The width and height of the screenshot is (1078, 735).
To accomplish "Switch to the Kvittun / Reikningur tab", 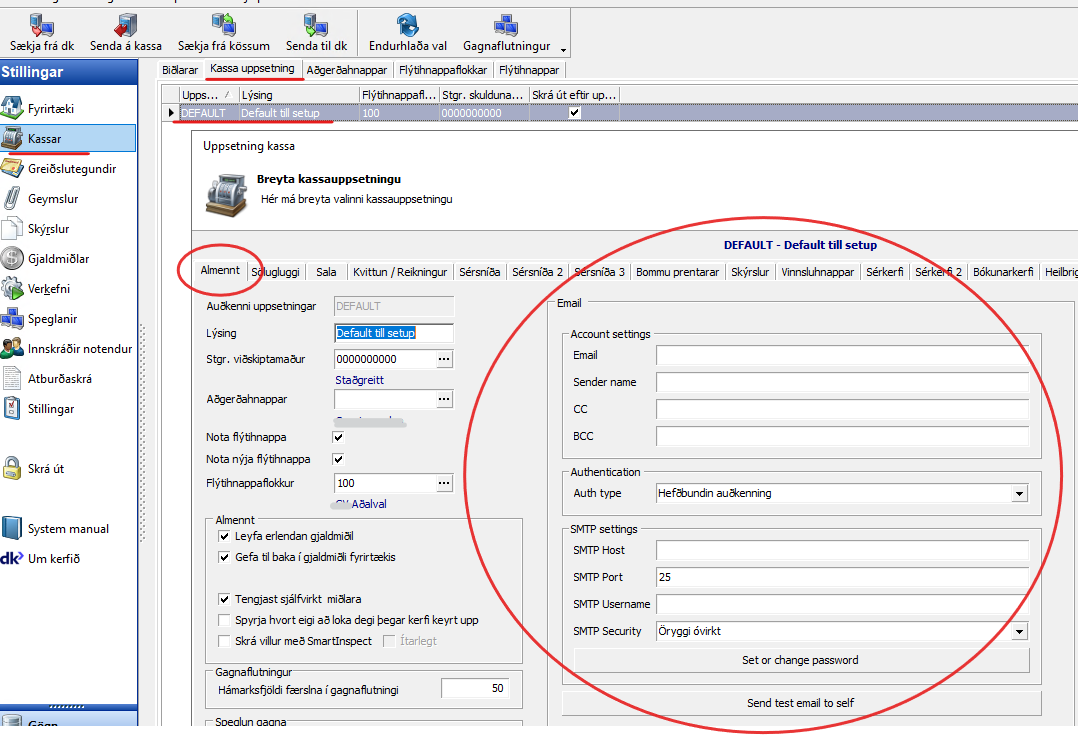I will 399,271.
